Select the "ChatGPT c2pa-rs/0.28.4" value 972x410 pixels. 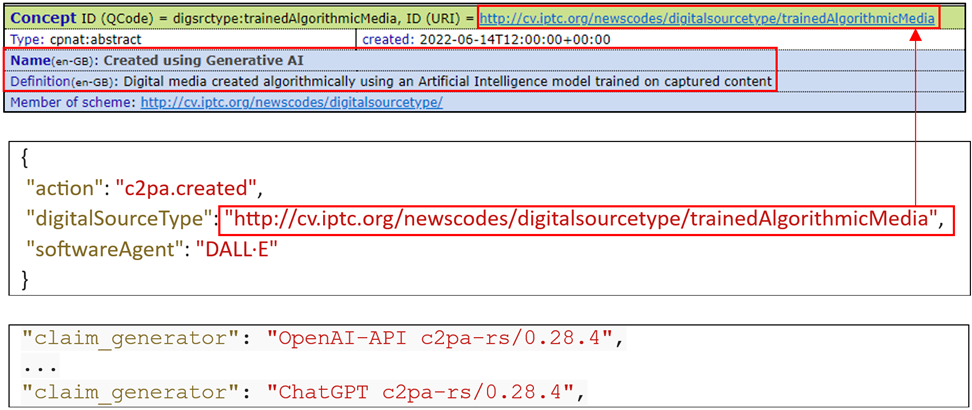pyautogui.click(x=422, y=391)
